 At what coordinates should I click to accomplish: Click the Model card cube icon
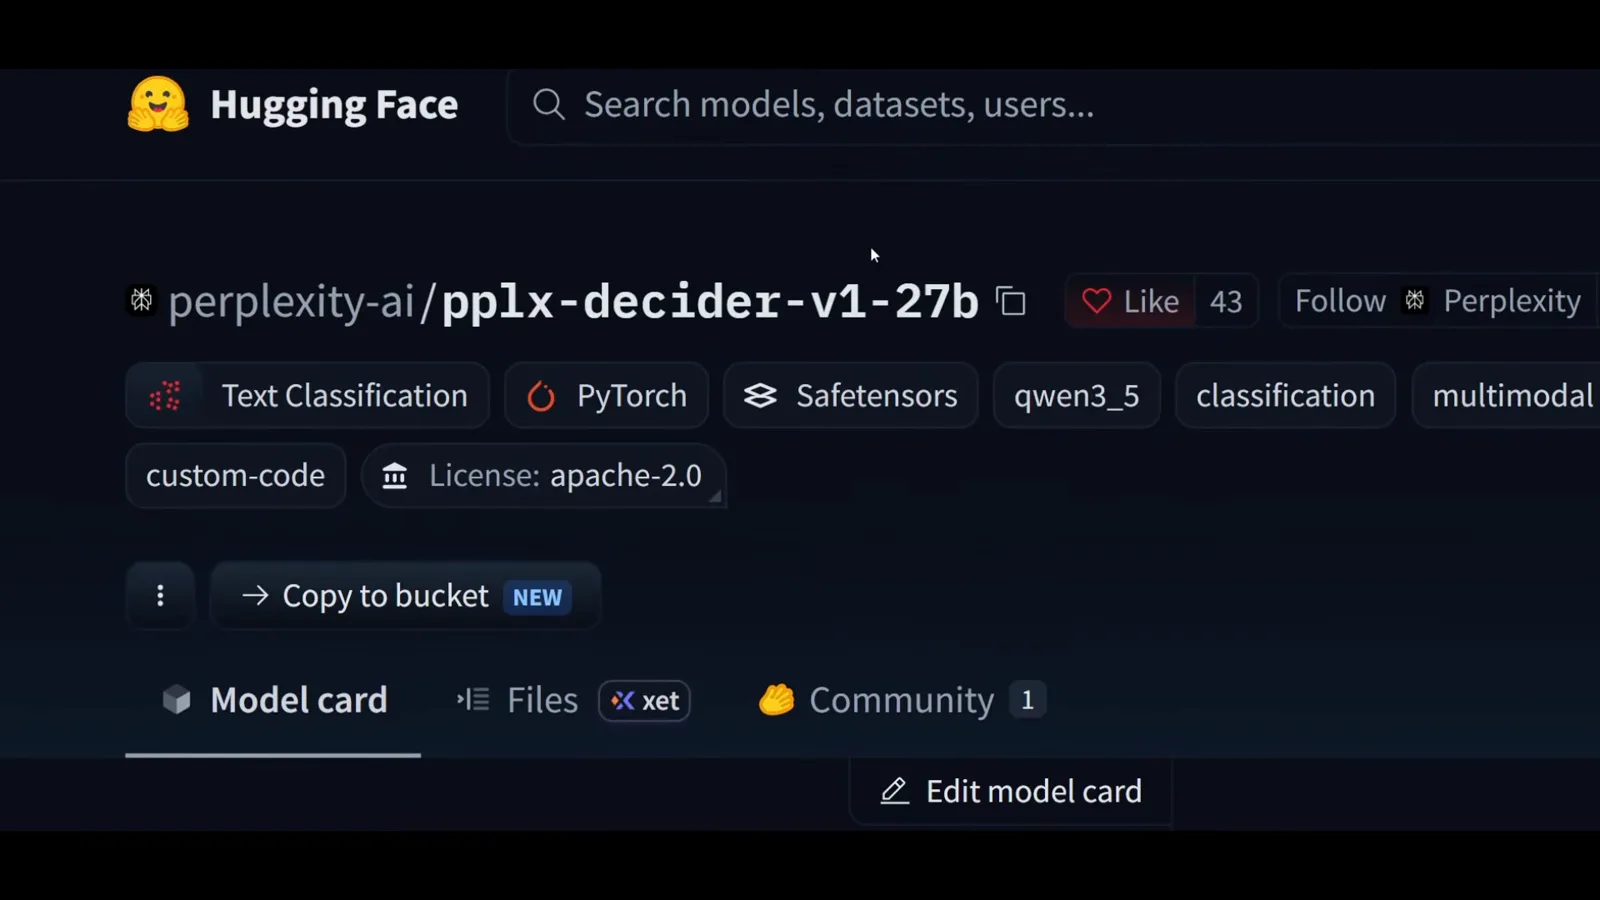click(177, 700)
